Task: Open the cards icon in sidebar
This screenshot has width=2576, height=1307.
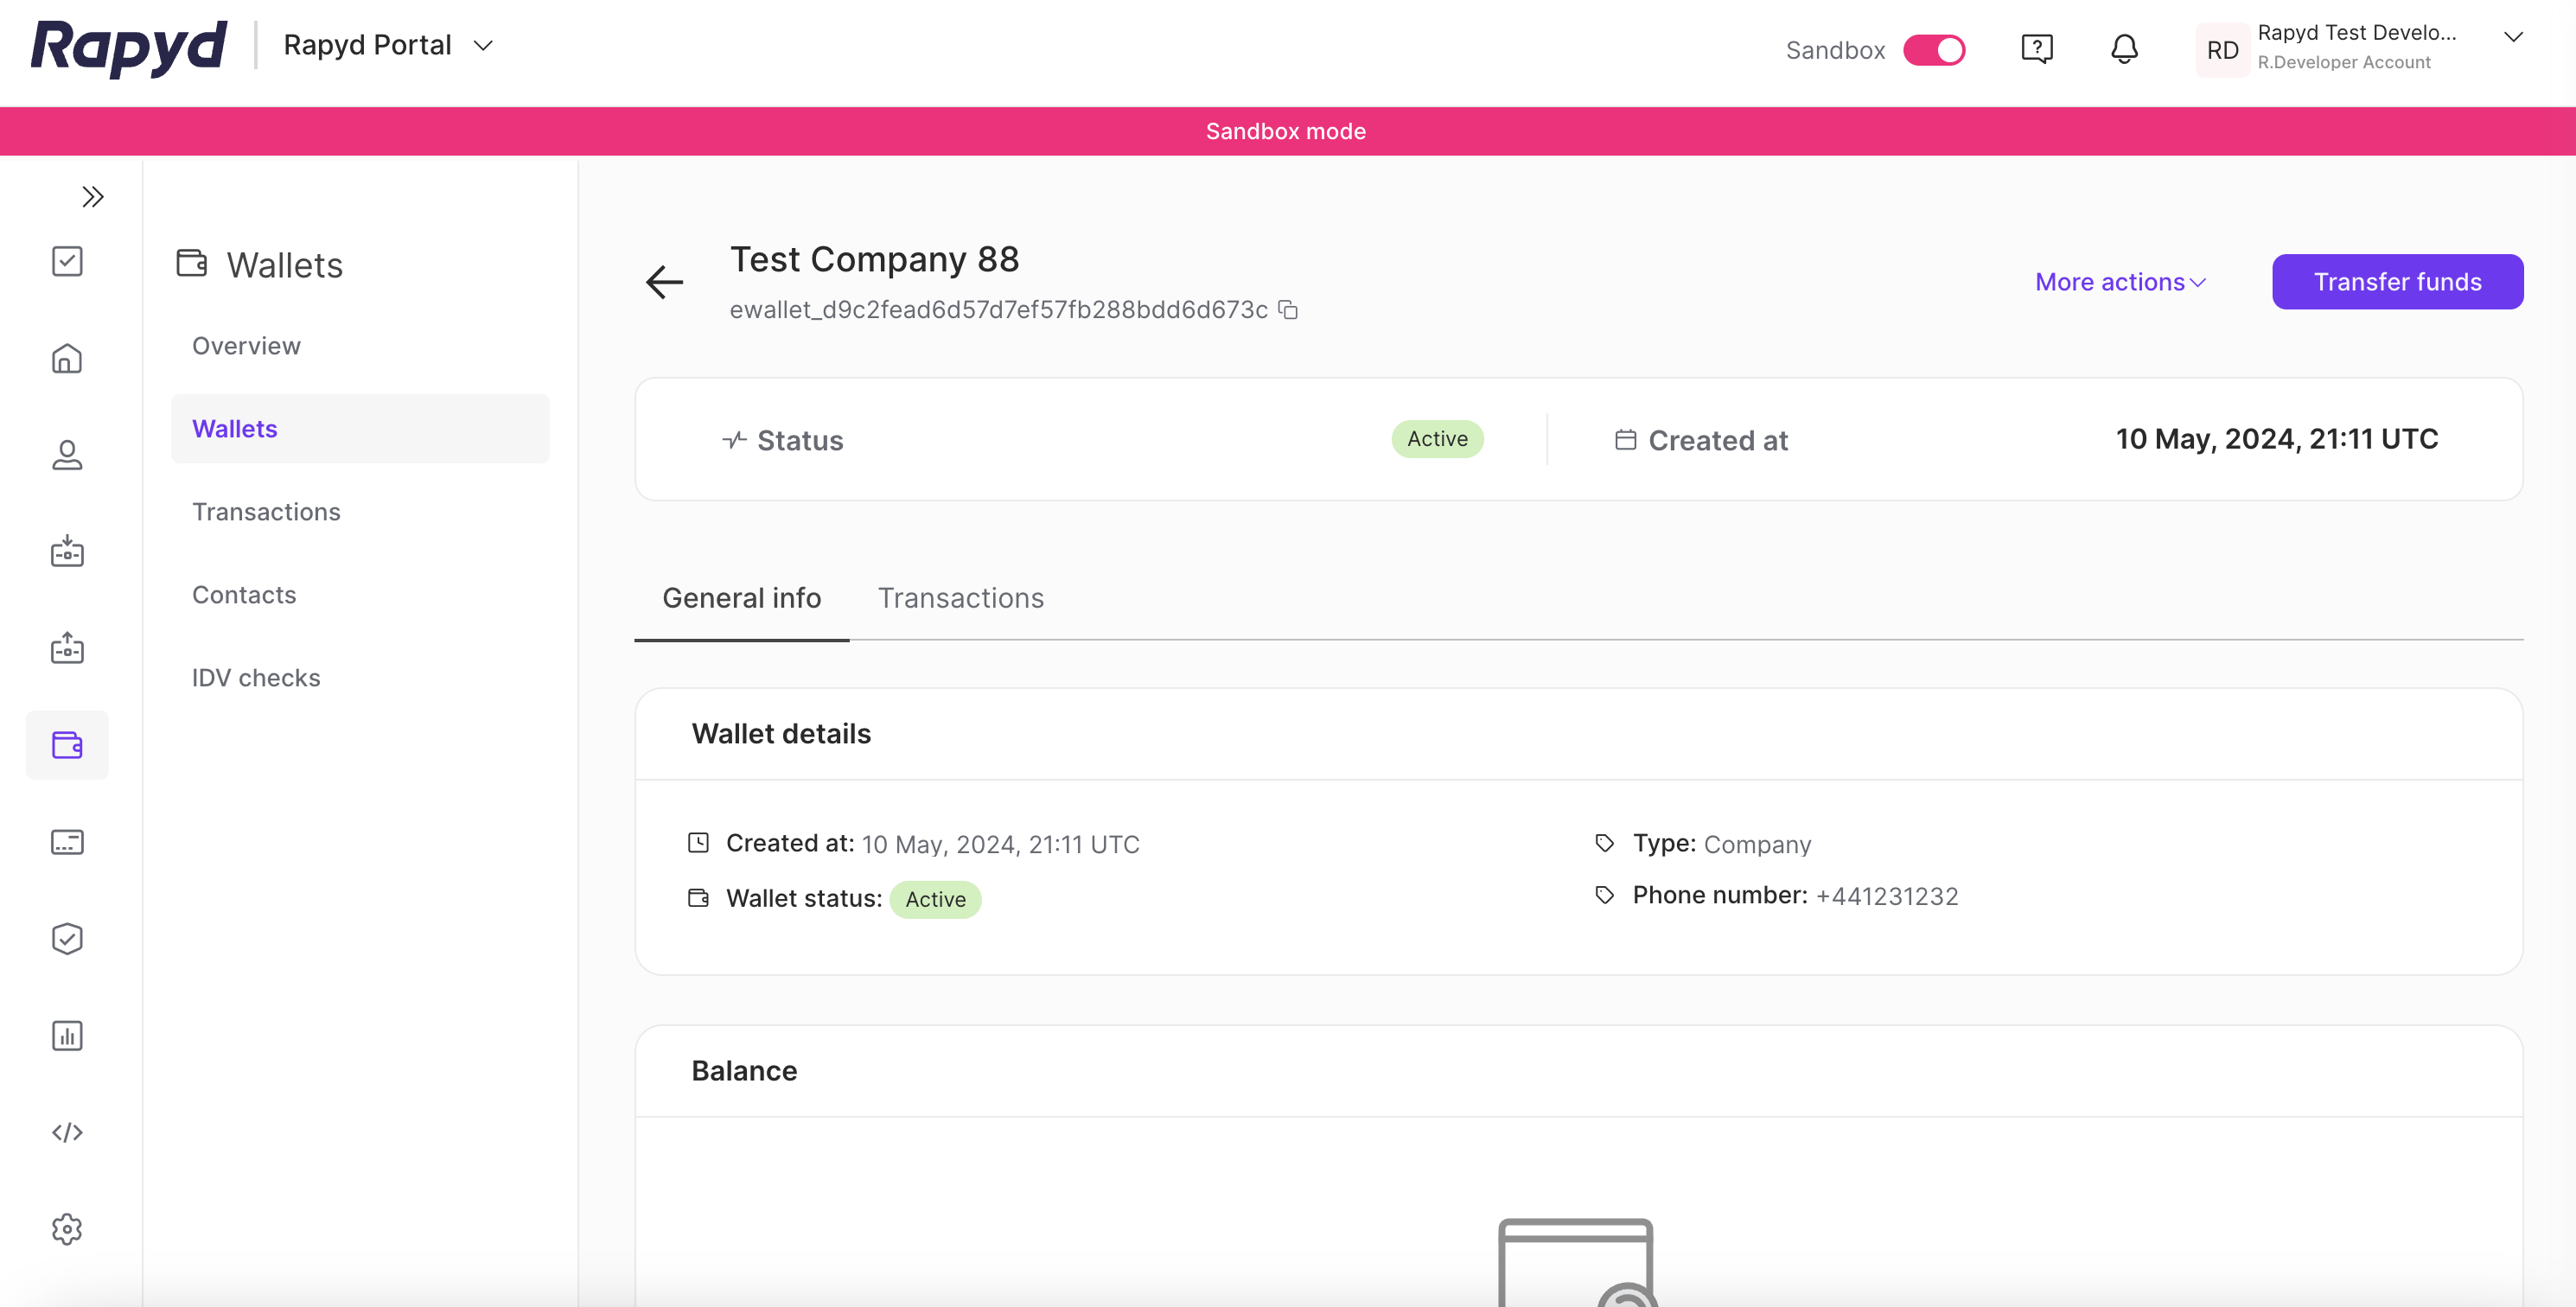Action: [x=67, y=842]
